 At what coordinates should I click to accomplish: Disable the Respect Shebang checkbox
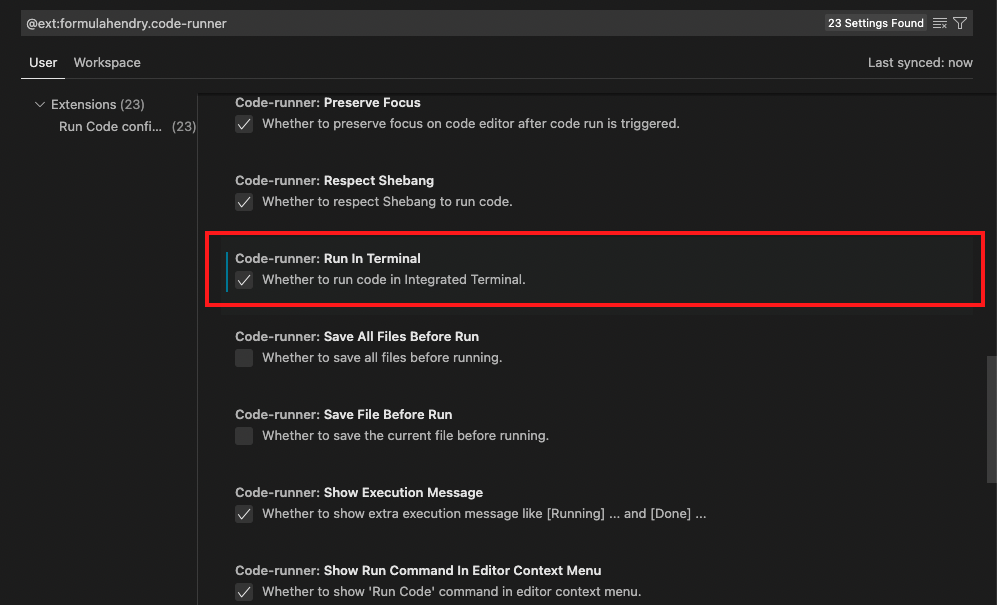(244, 202)
